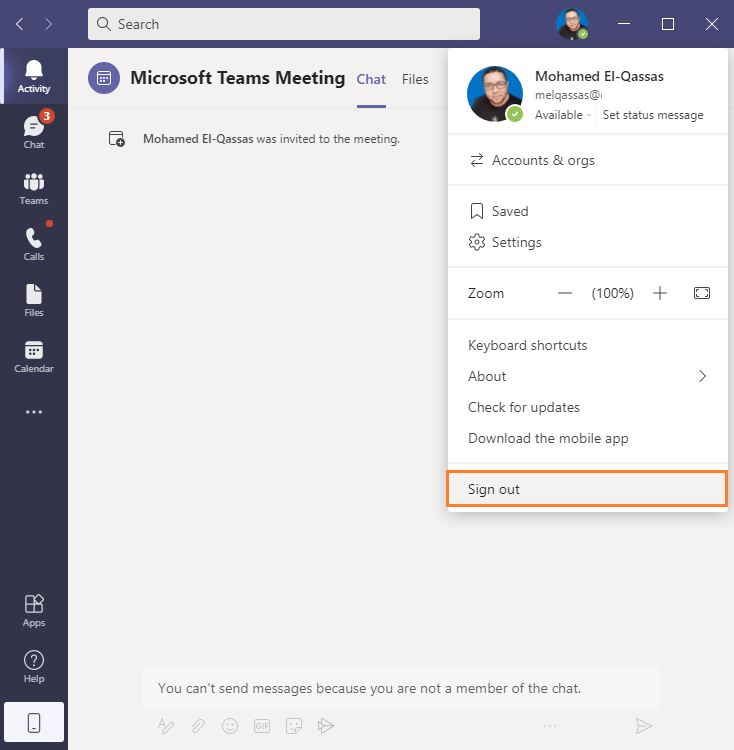Click the send message arrow
The width and height of the screenshot is (734, 750).
(x=644, y=726)
